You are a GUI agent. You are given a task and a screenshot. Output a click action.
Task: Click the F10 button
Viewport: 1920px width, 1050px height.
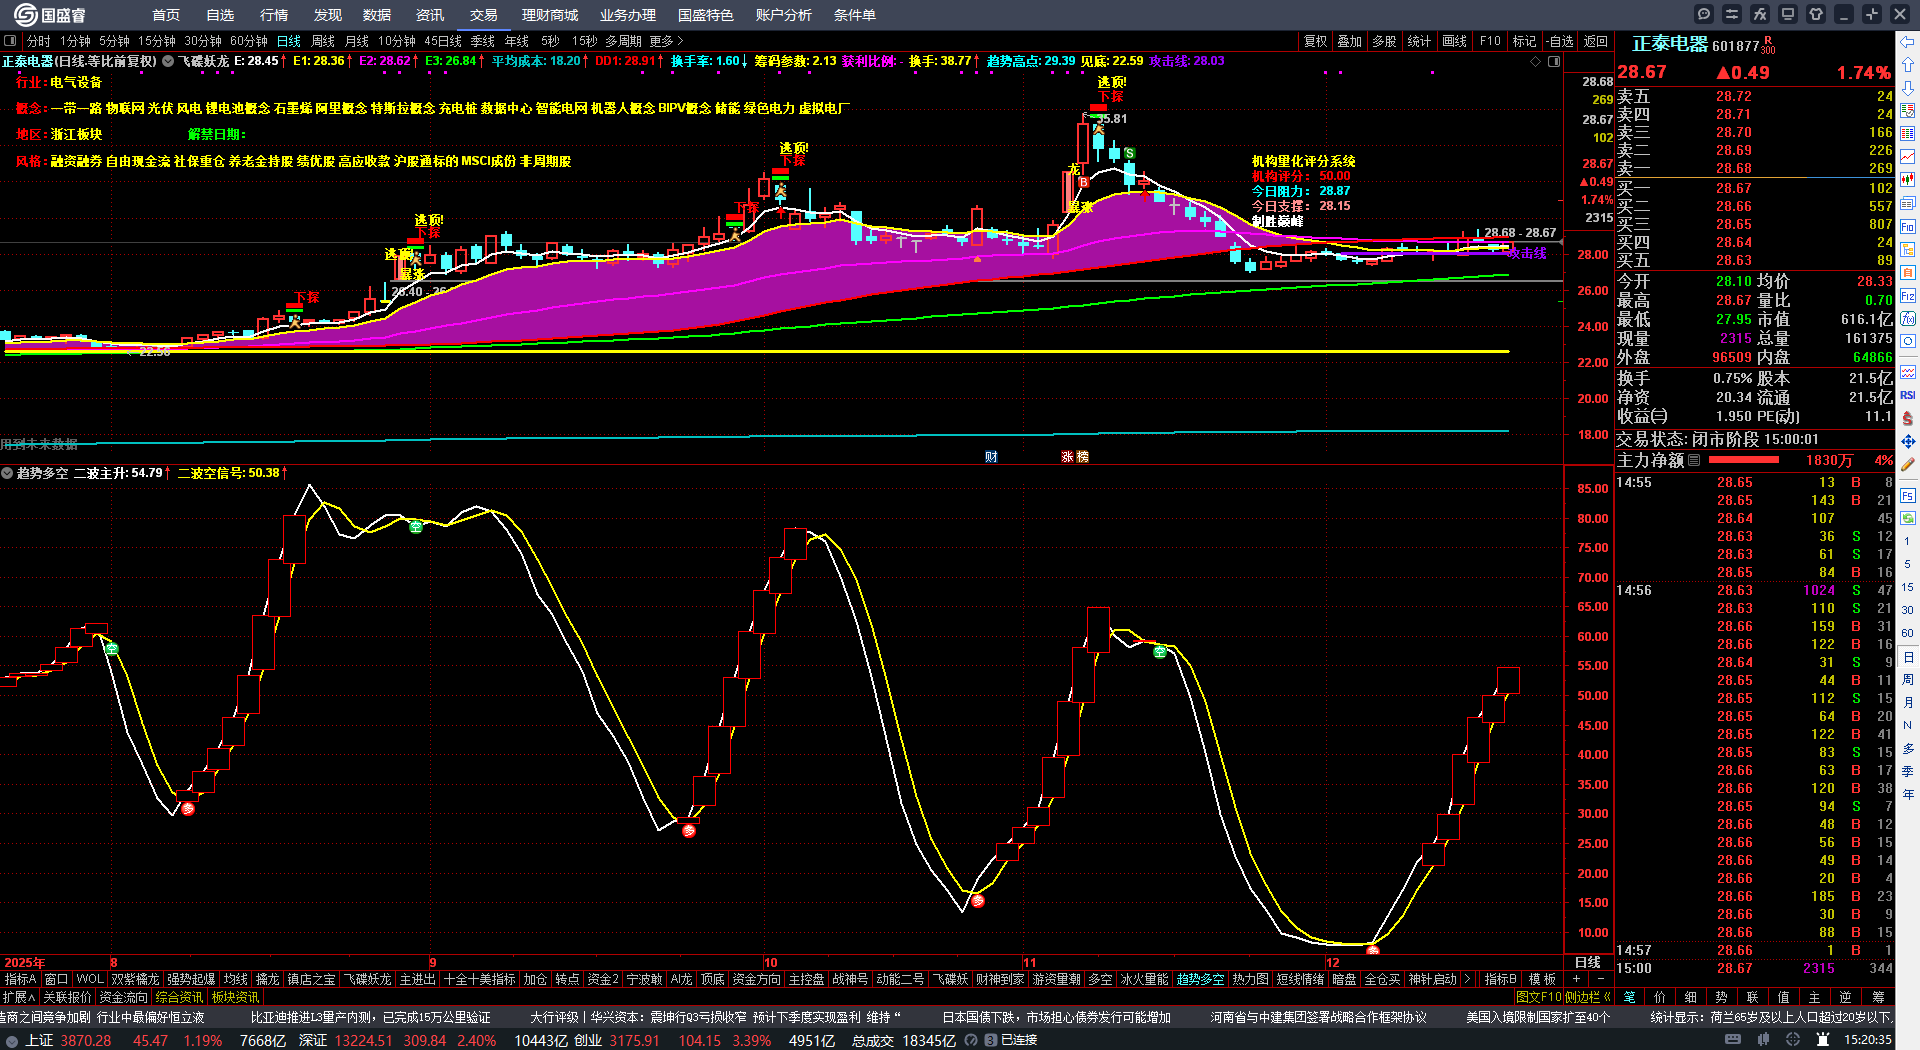1490,41
